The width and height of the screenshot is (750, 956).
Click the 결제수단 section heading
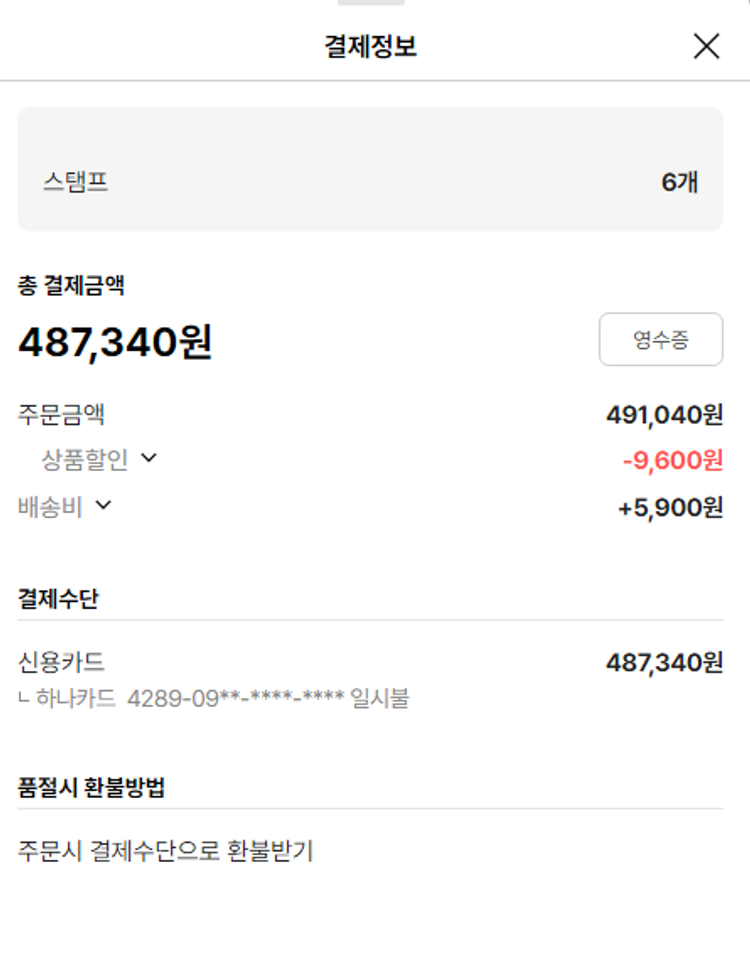click(x=58, y=599)
